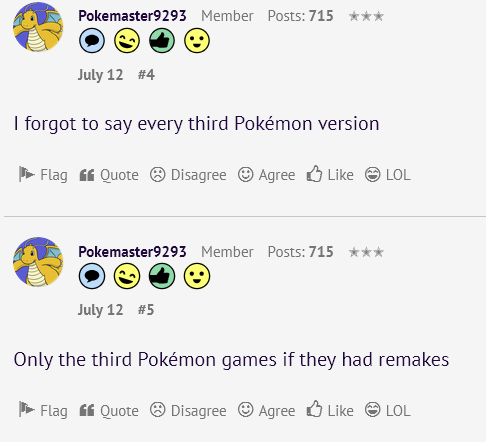React LOL to post #4

click(x=387, y=175)
